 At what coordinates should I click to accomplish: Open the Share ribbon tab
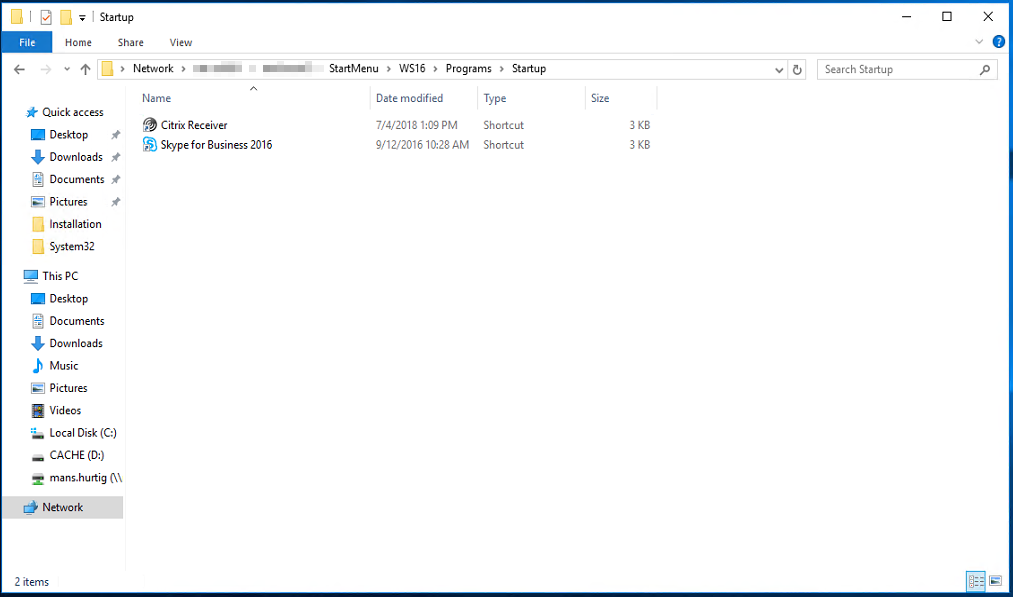coord(130,42)
